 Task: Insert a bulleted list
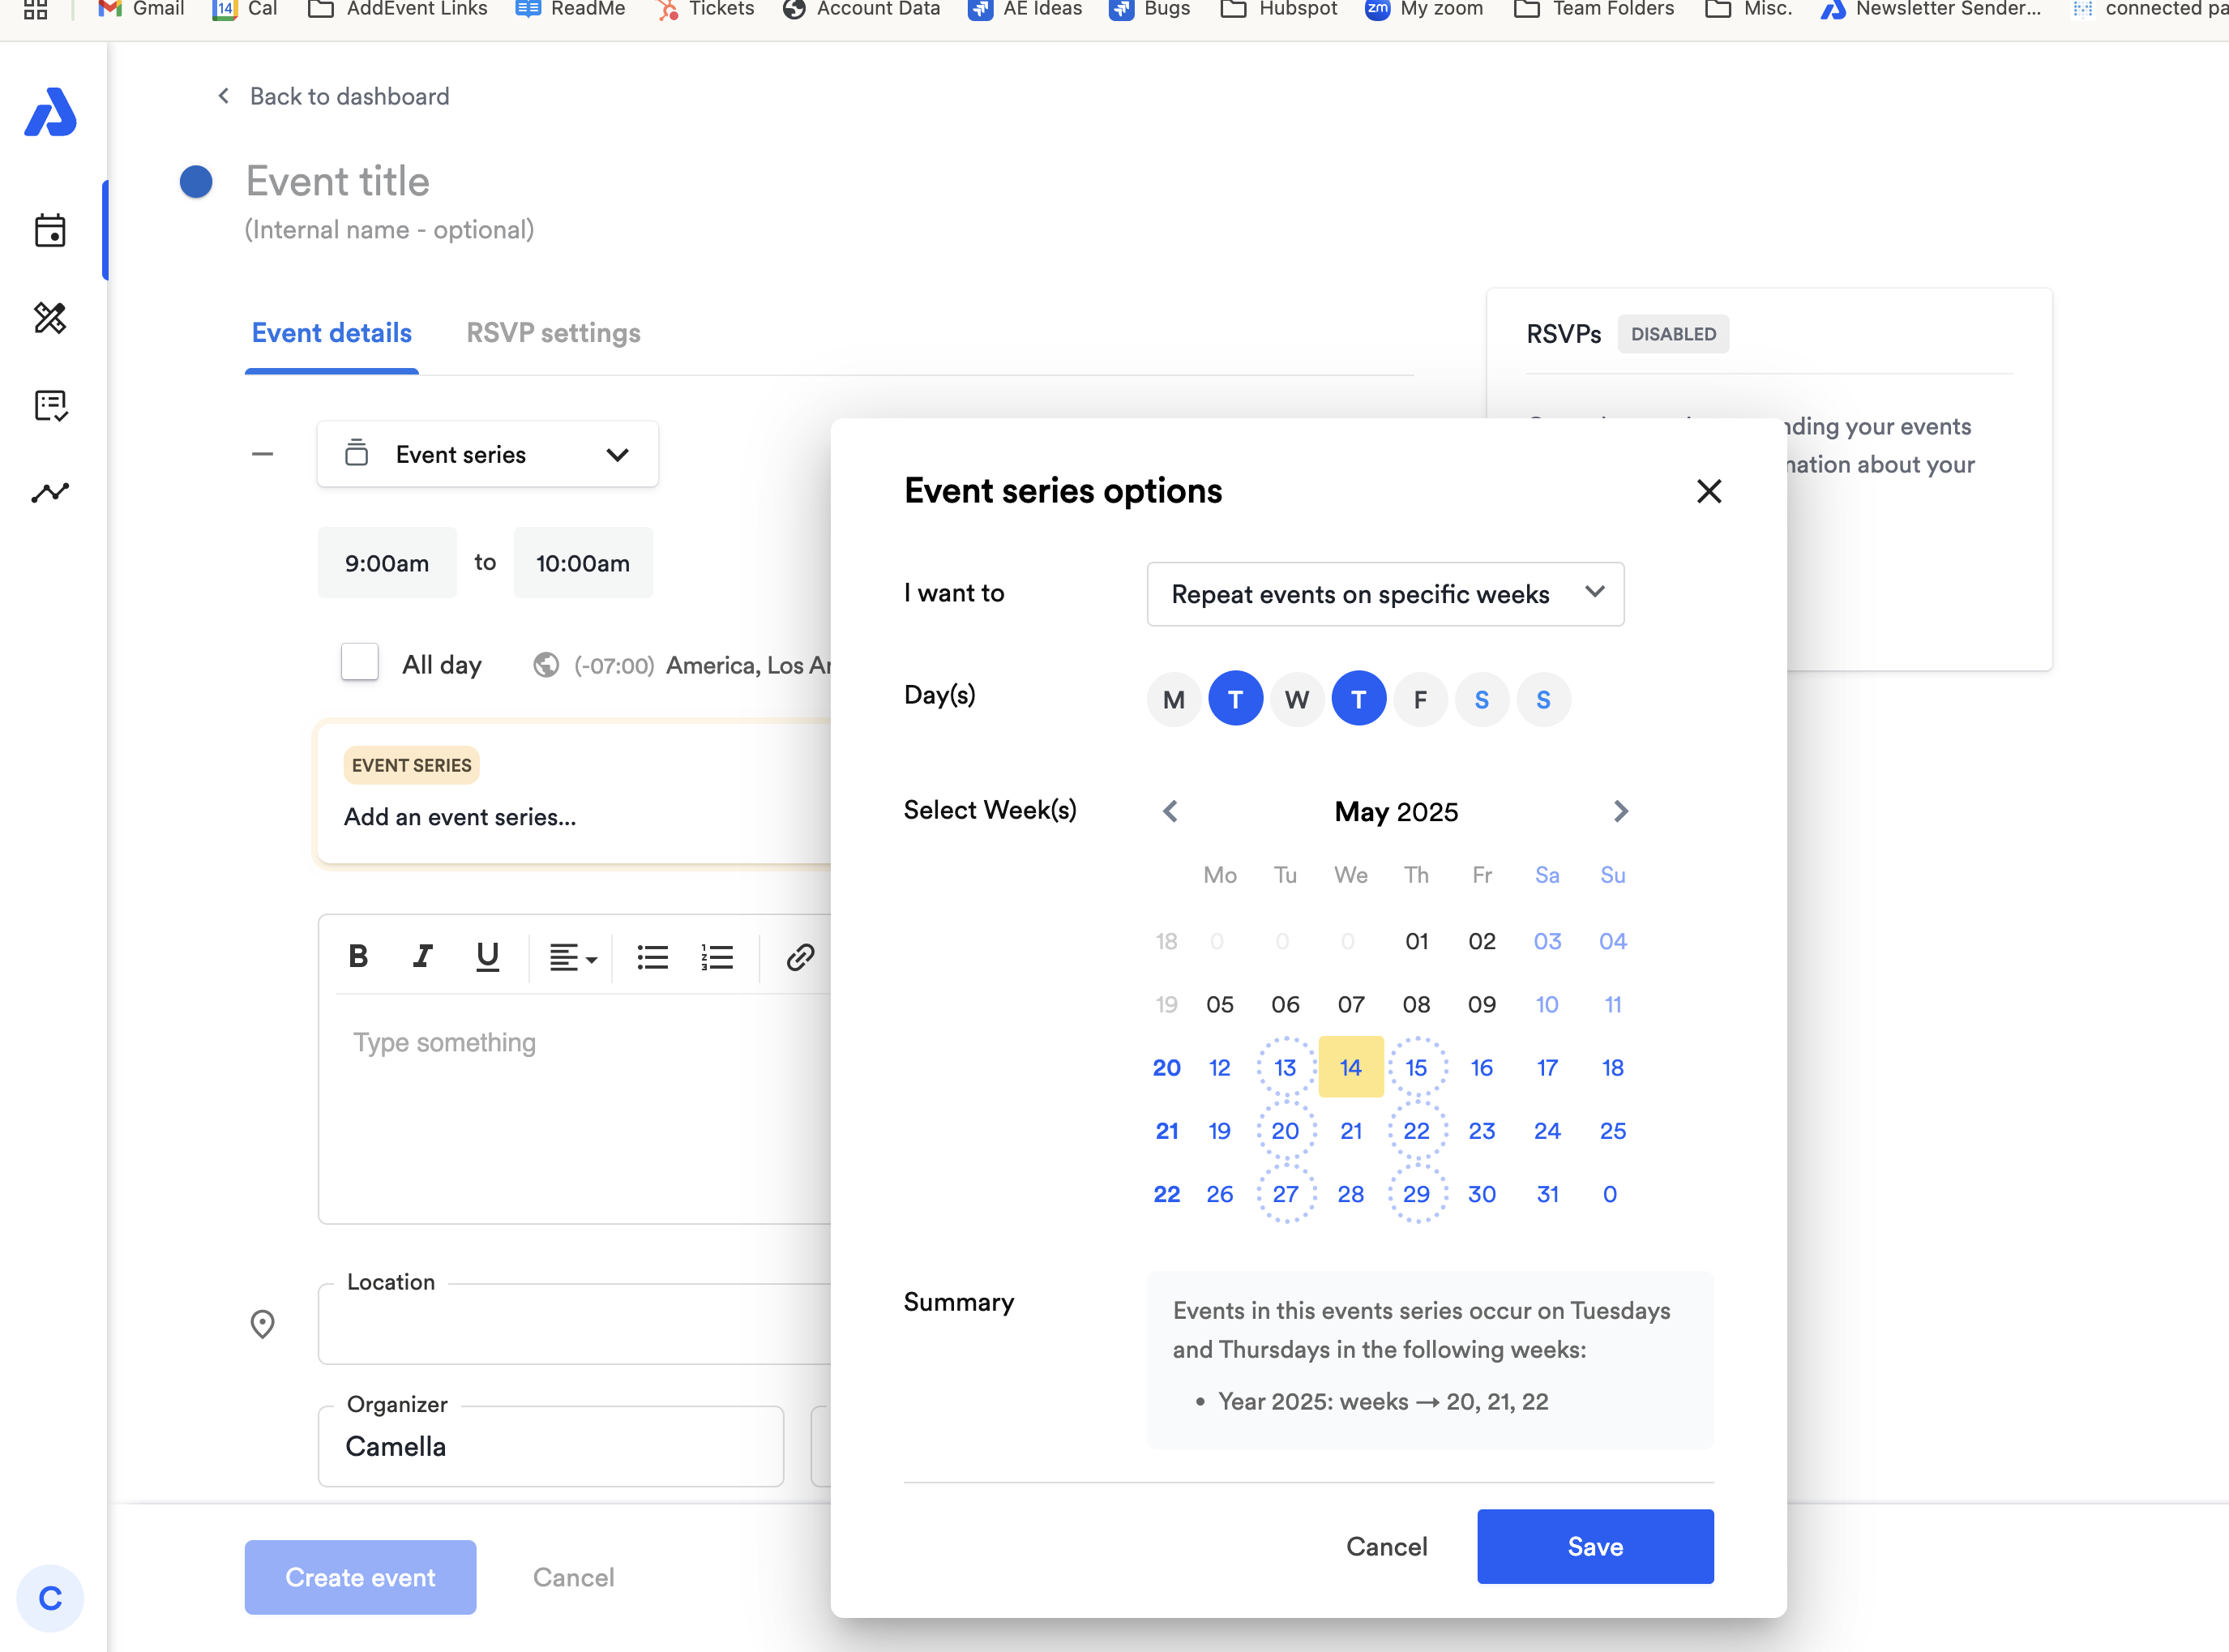652,957
